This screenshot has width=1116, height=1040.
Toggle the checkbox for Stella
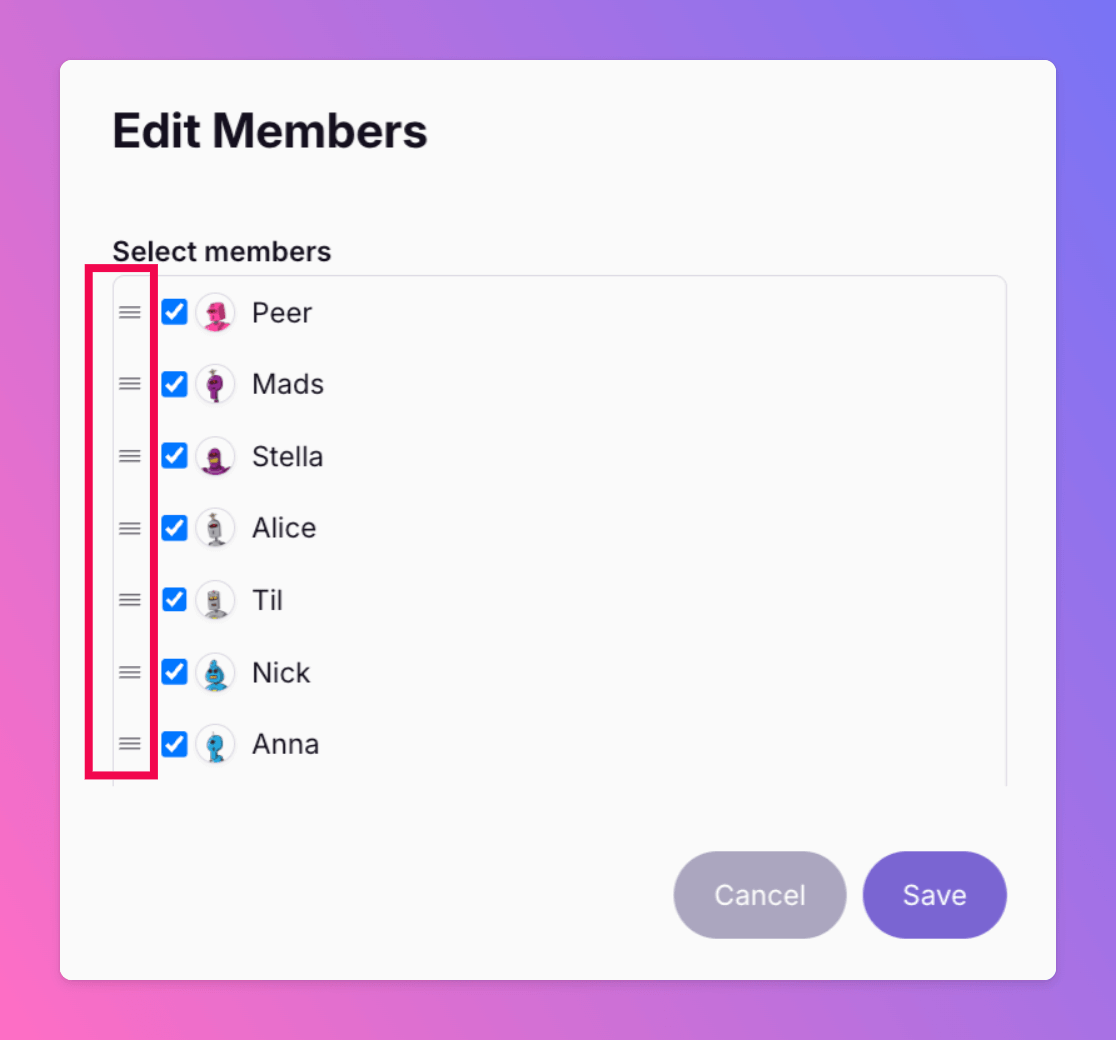175,456
